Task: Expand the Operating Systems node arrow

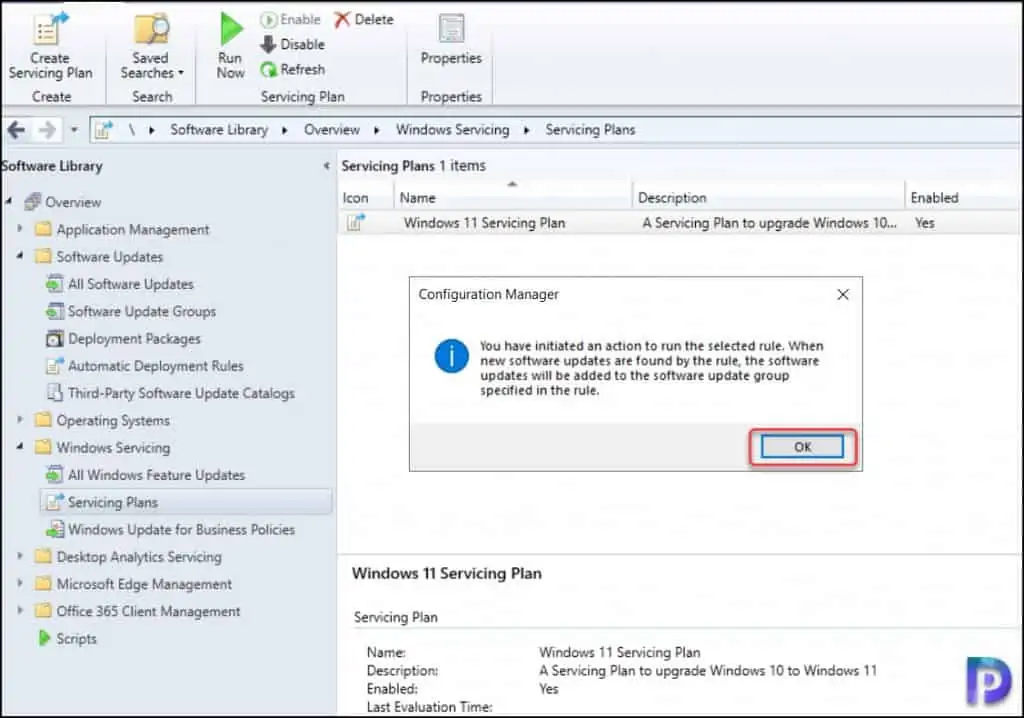Action: tap(20, 419)
